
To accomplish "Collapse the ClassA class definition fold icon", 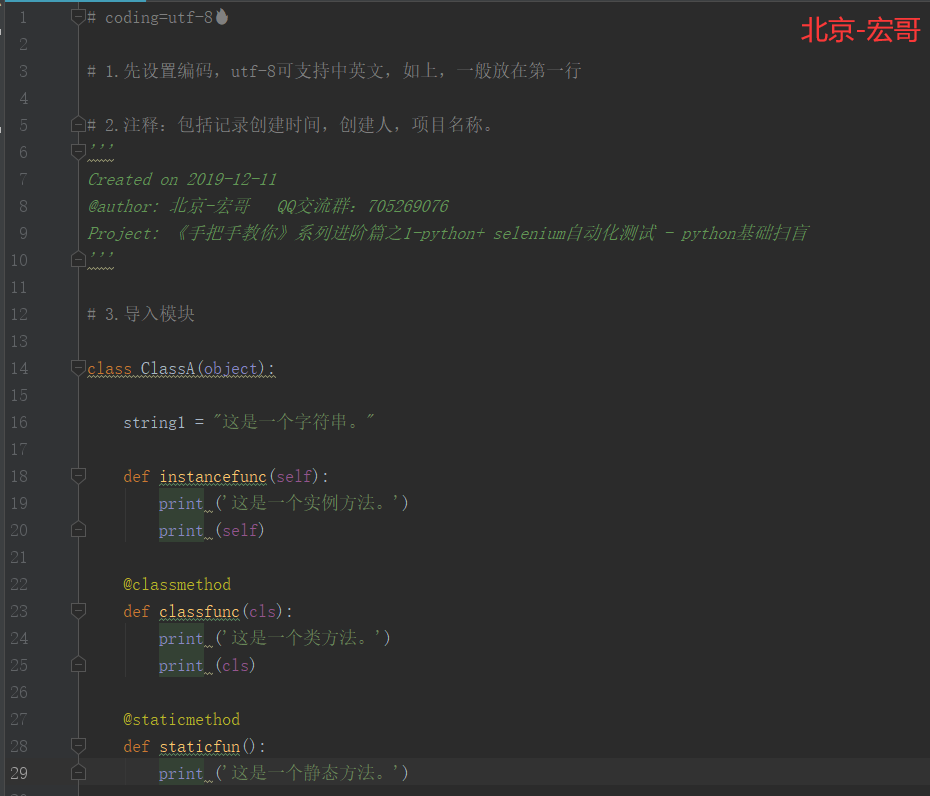I will (78, 368).
